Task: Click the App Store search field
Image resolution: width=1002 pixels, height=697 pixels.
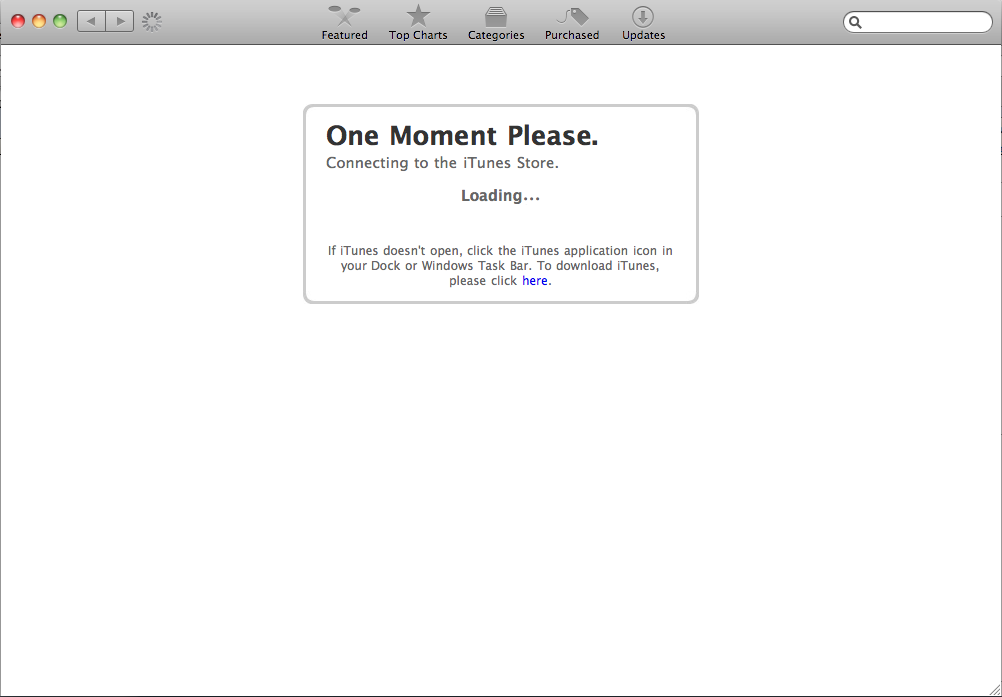Action: coord(918,22)
